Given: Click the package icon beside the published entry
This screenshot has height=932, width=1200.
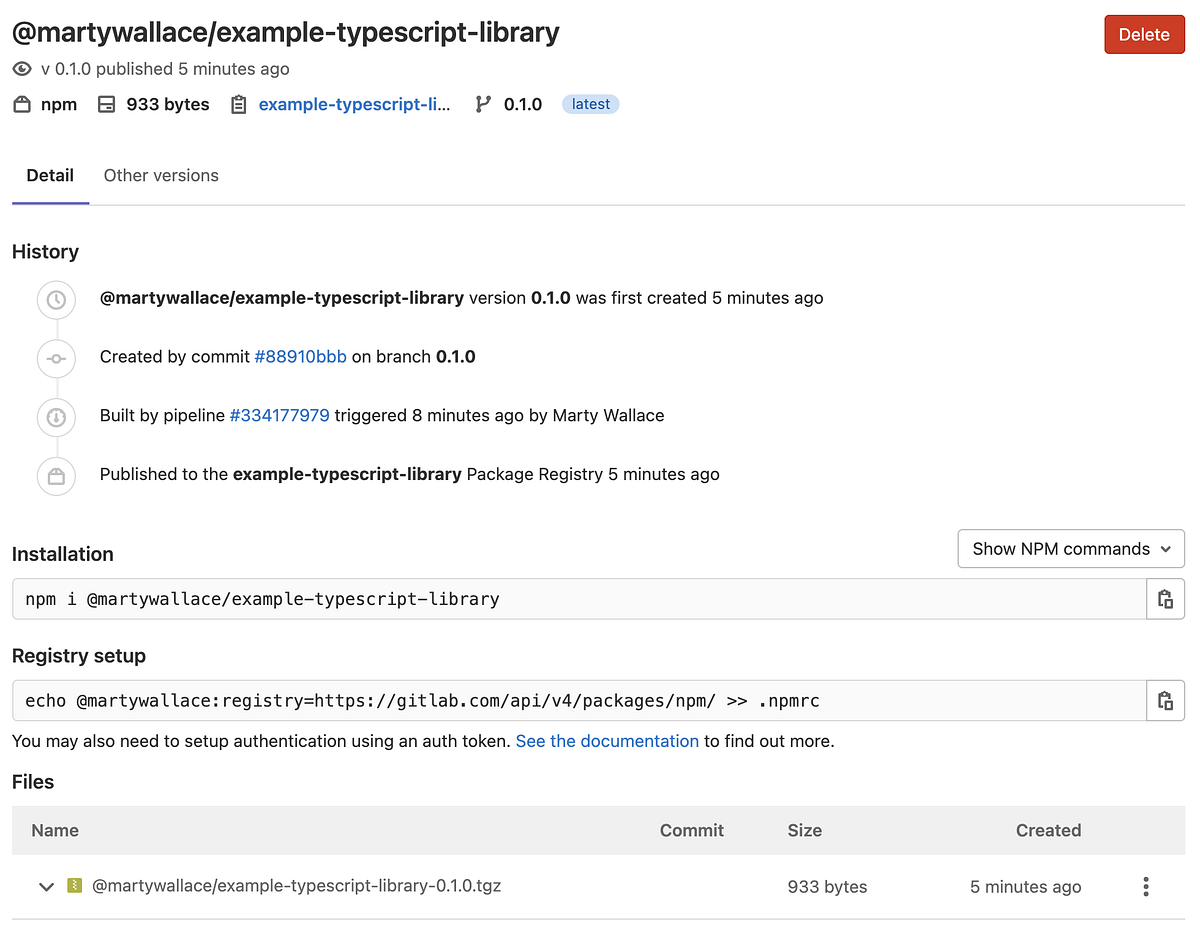Looking at the screenshot, I should tap(56, 476).
